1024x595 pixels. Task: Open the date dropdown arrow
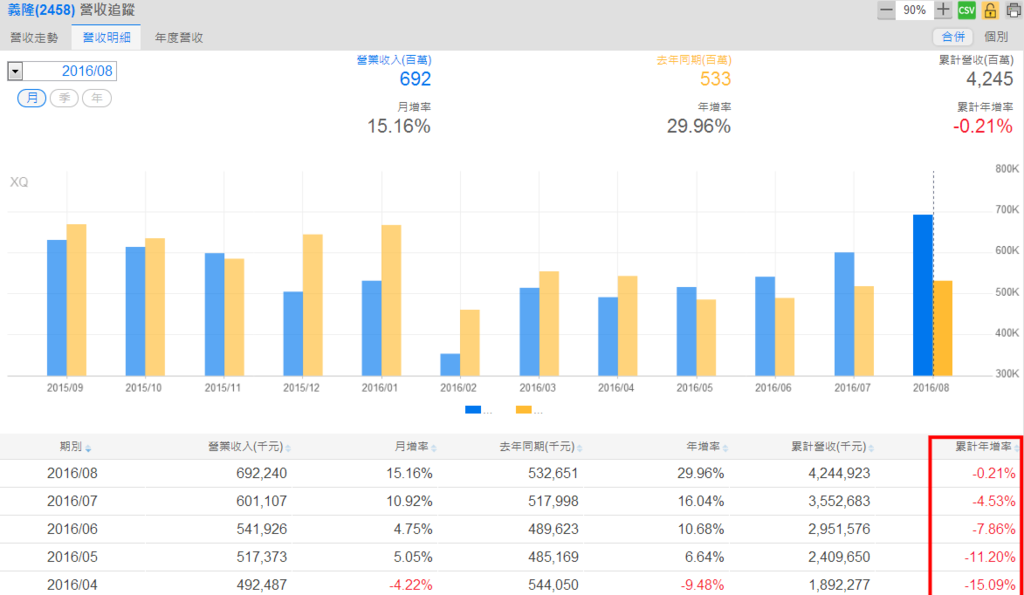(x=15, y=71)
